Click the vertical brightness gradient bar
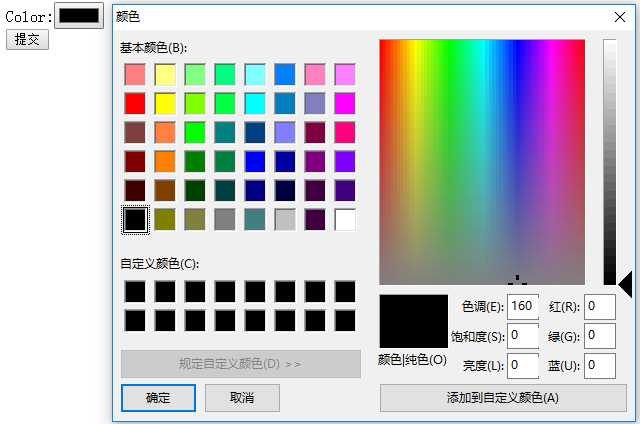The width and height of the screenshot is (640, 424). click(x=610, y=162)
